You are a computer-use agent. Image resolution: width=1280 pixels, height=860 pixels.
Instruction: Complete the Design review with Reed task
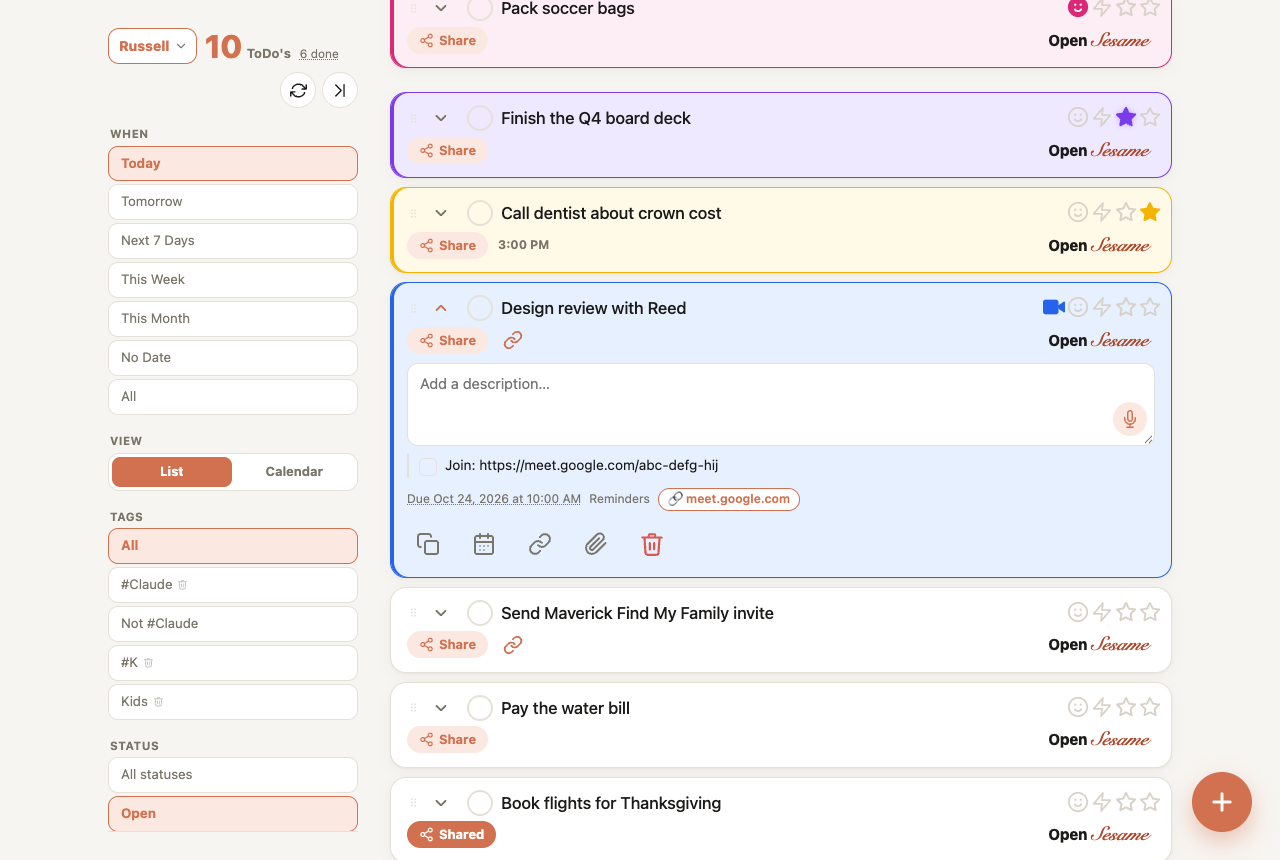(x=480, y=308)
